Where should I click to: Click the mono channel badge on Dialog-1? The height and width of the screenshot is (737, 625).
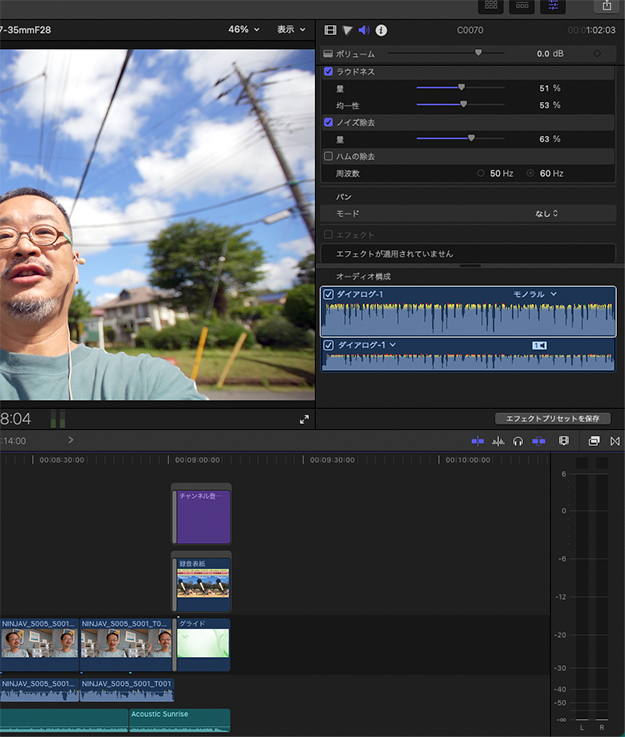[x=539, y=345]
